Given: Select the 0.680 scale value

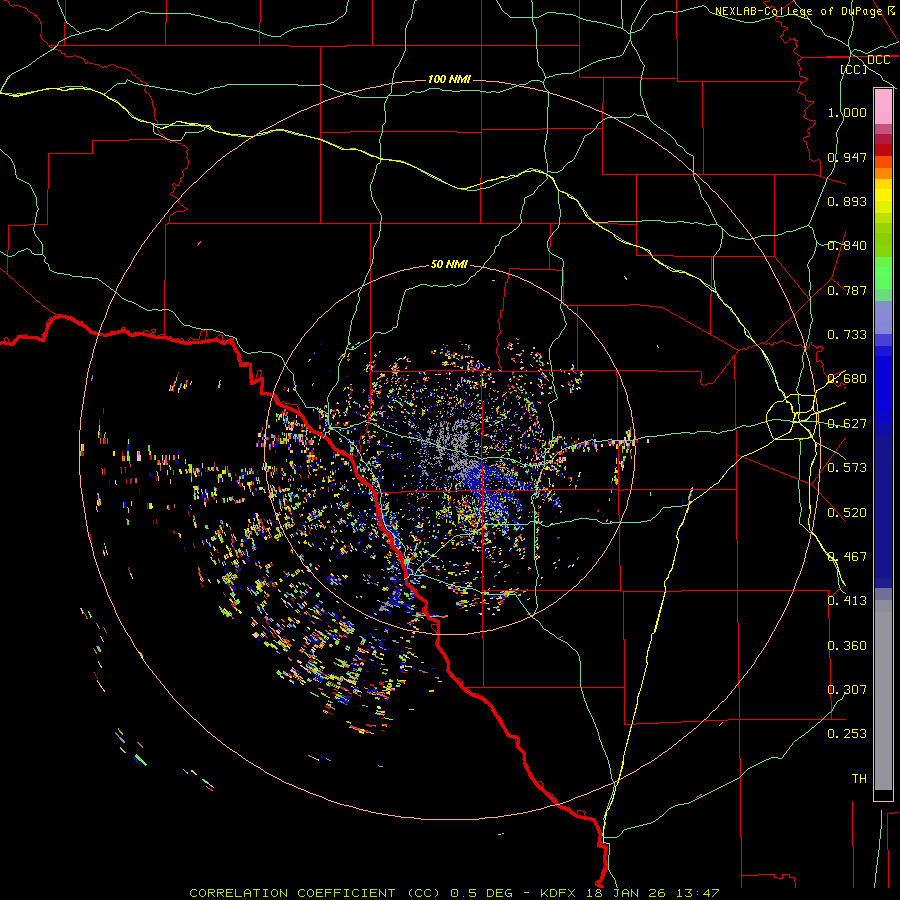Looking at the screenshot, I should (847, 379).
